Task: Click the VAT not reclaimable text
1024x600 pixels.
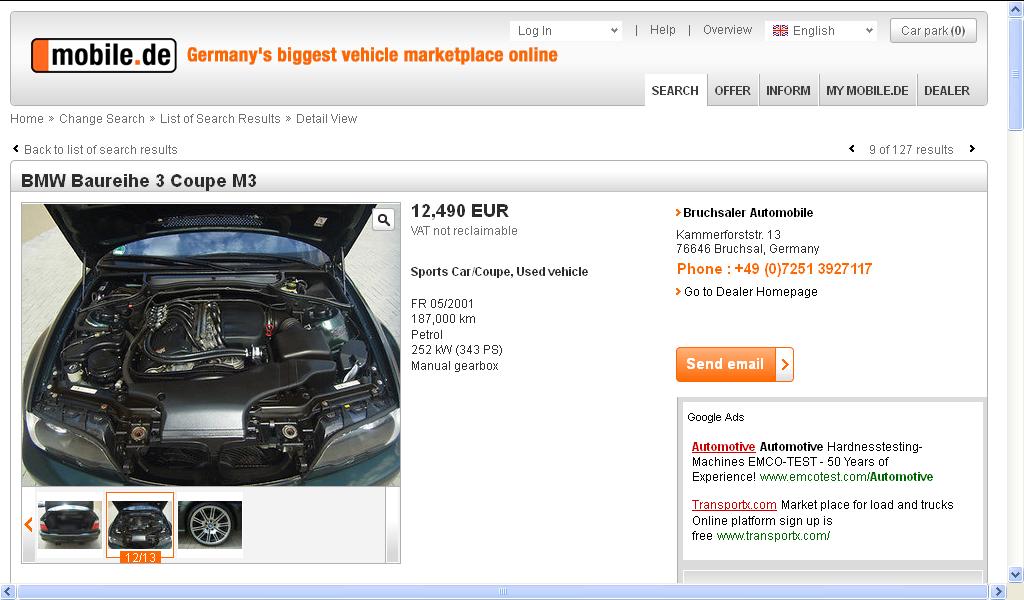Action: coord(464,231)
